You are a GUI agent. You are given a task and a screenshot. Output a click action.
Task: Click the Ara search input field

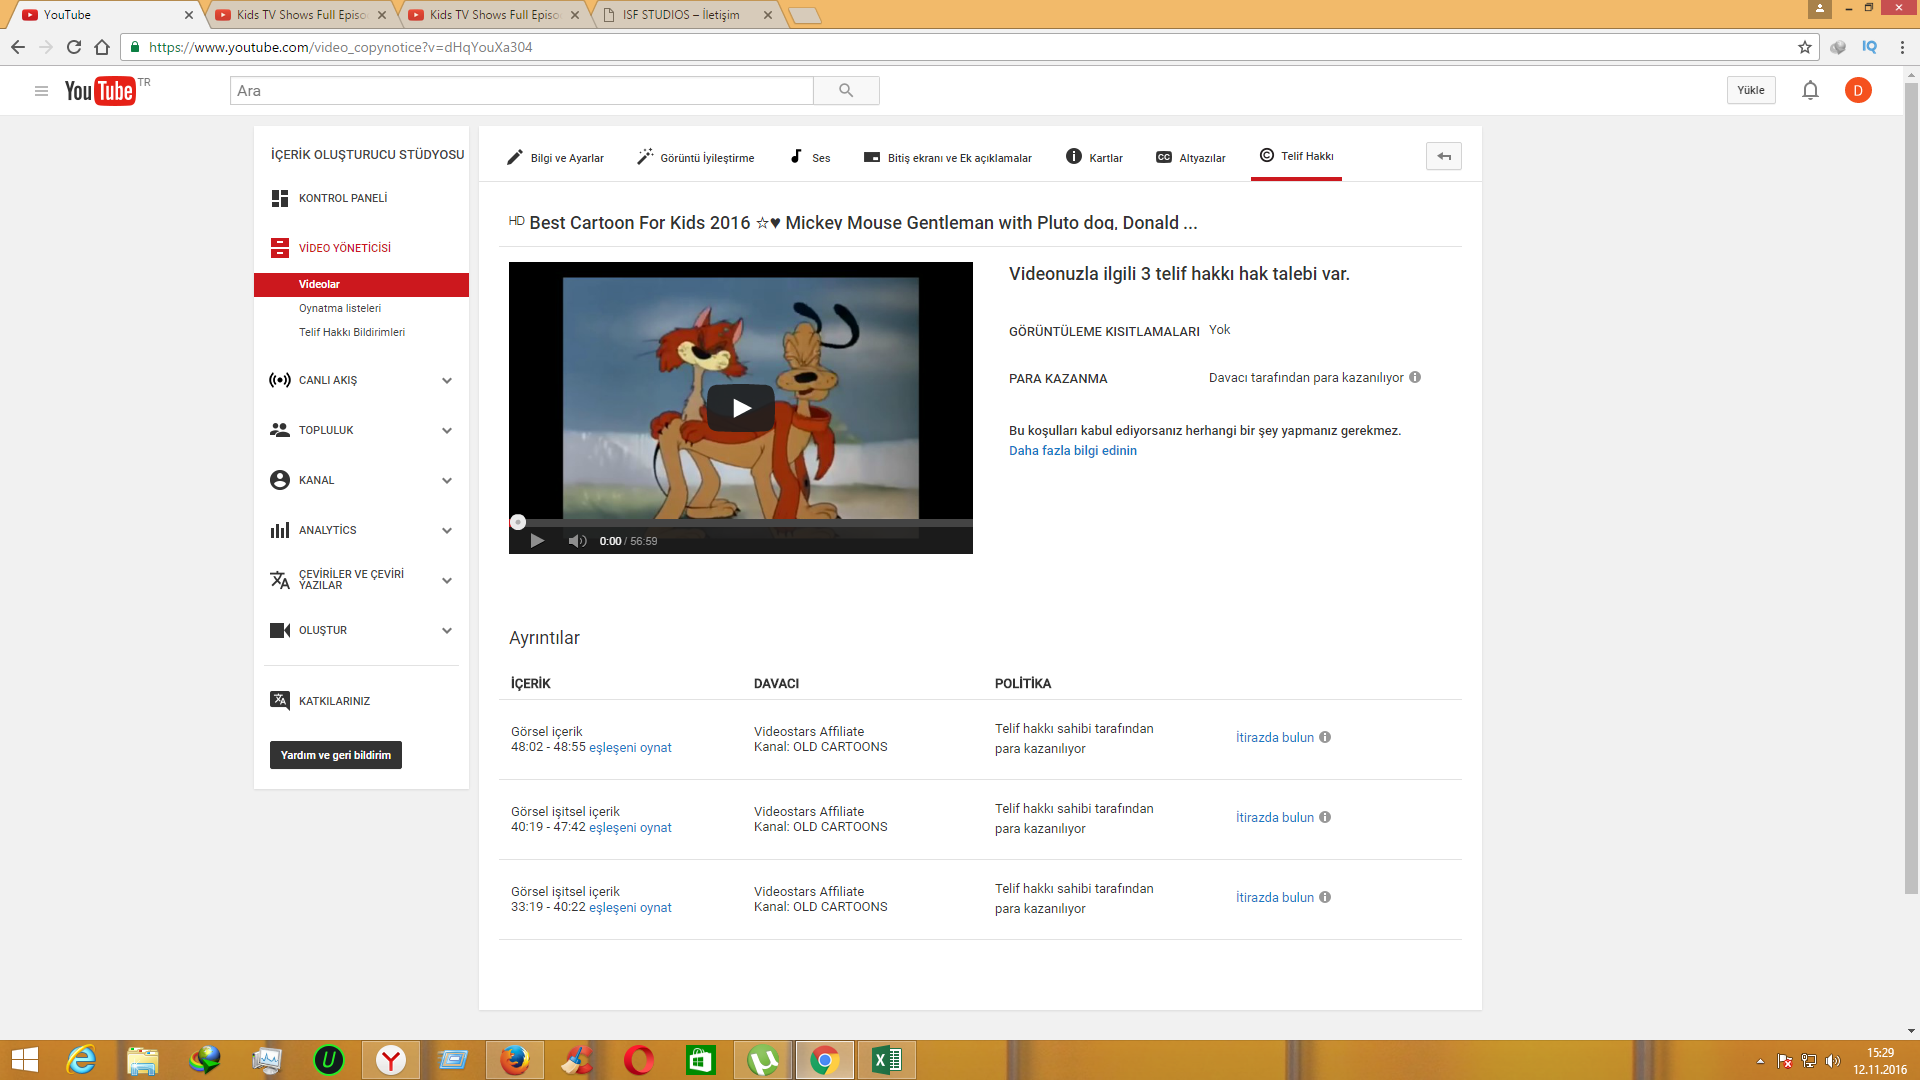pos(522,91)
